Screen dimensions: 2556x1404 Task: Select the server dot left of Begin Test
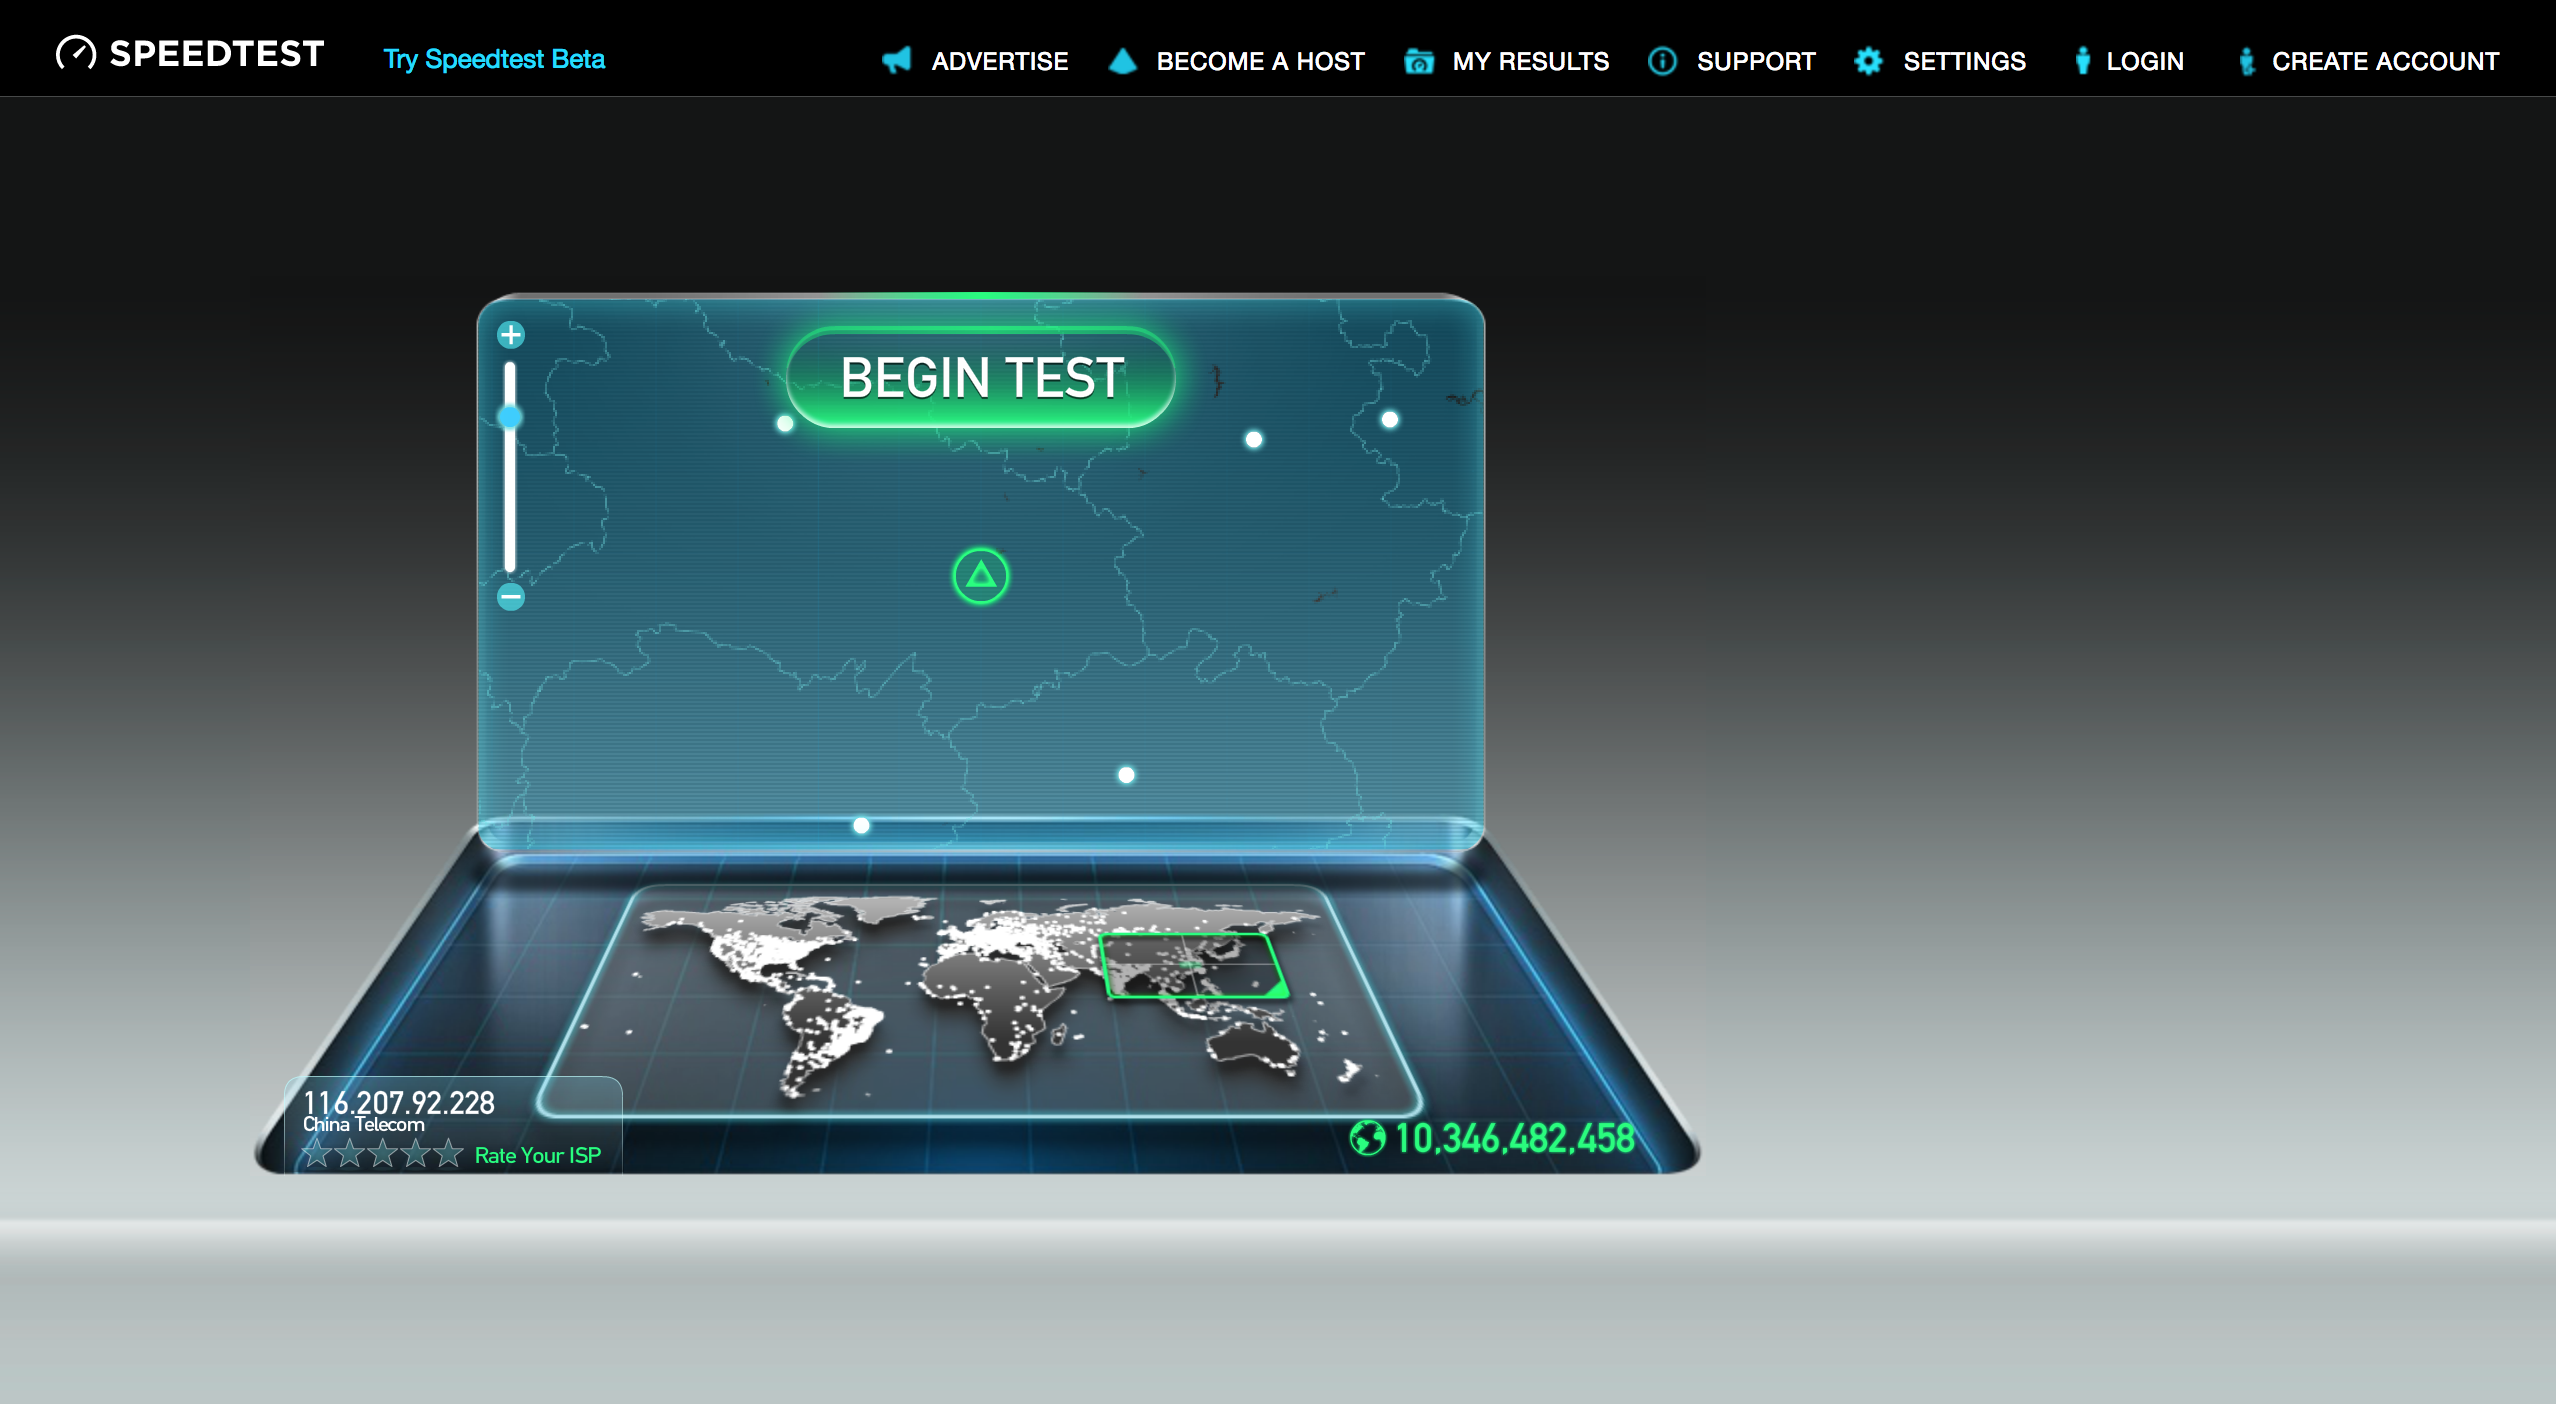pyautogui.click(x=785, y=423)
